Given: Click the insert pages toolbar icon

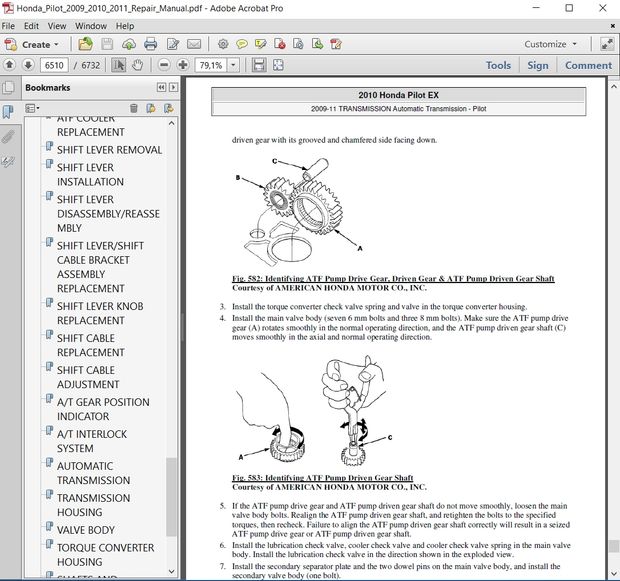Looking at the screenshot, I should 317,44.
